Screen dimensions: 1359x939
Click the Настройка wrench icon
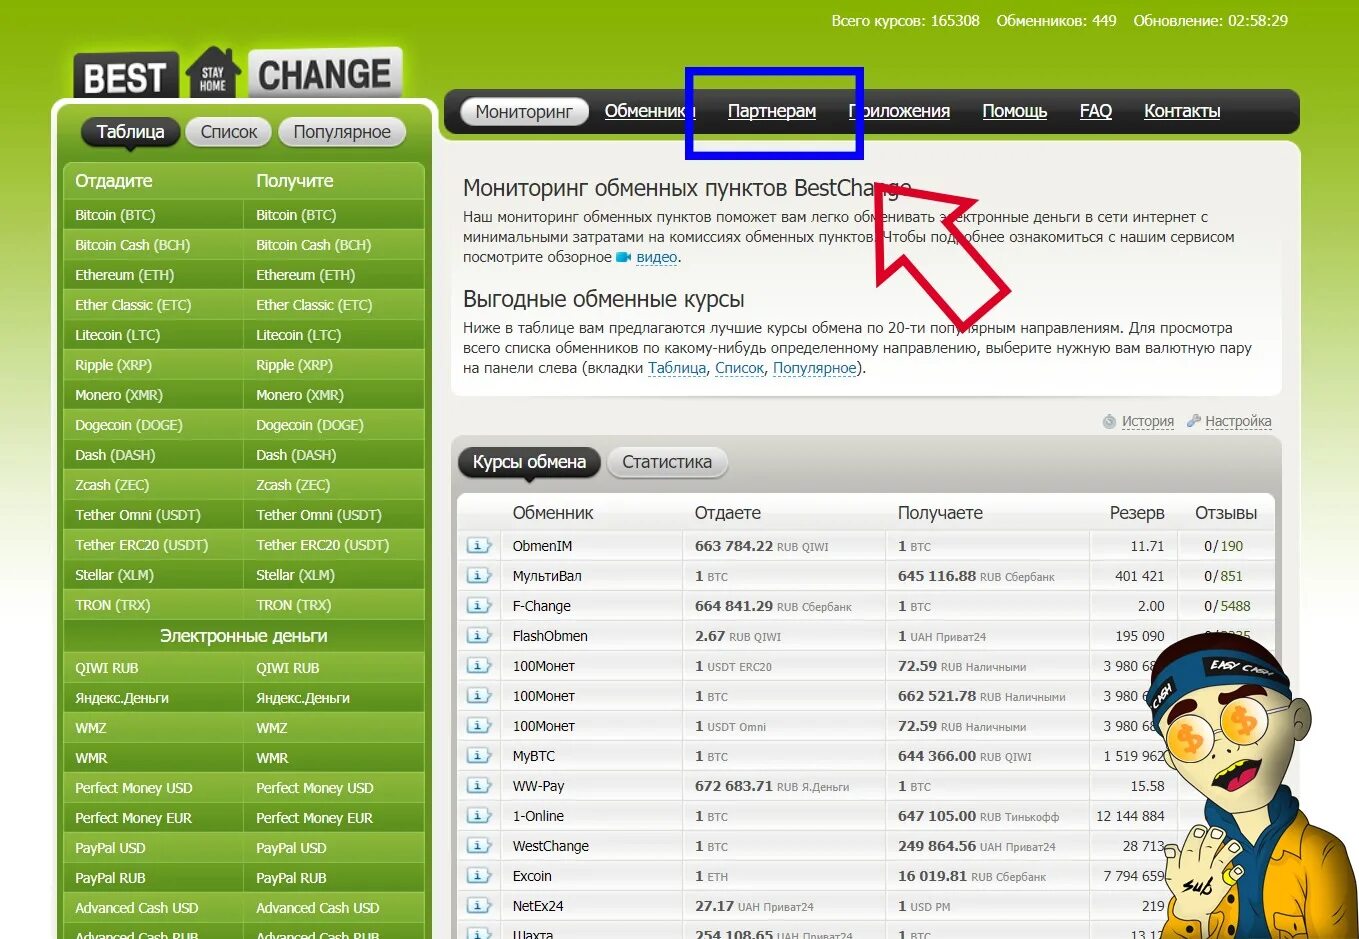tap(1193, 421)
